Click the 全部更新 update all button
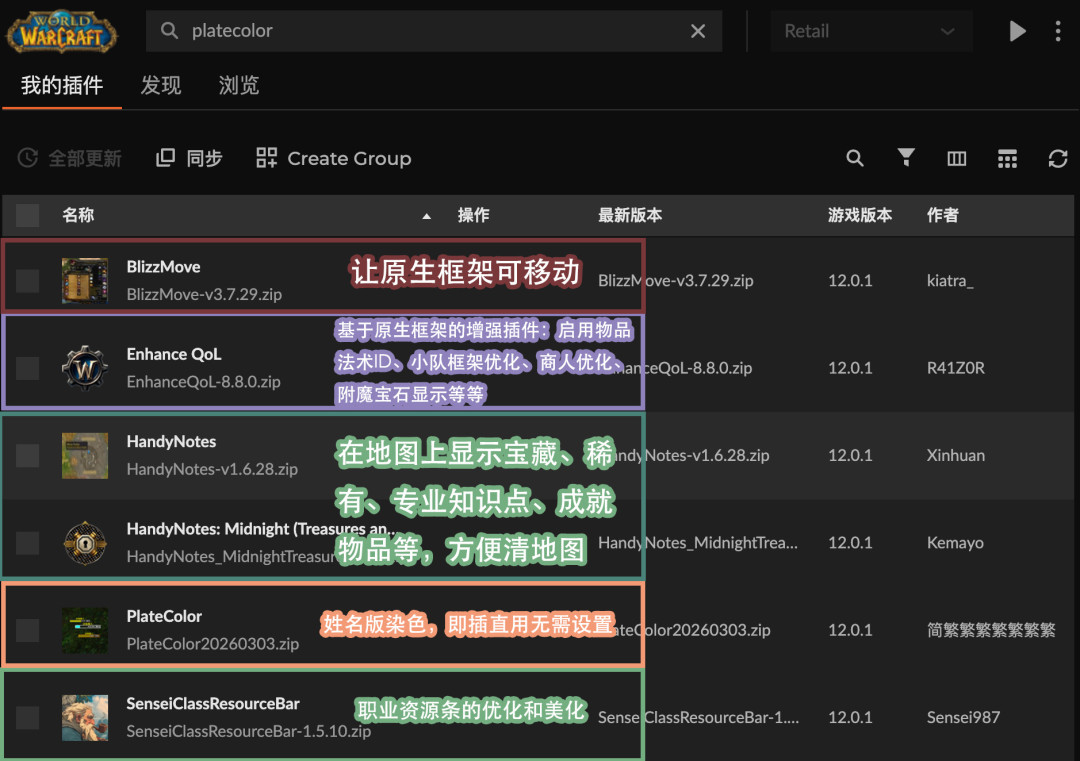Image resolution: width=1080 pixels, height=761 pixels. tap(70, 158)
